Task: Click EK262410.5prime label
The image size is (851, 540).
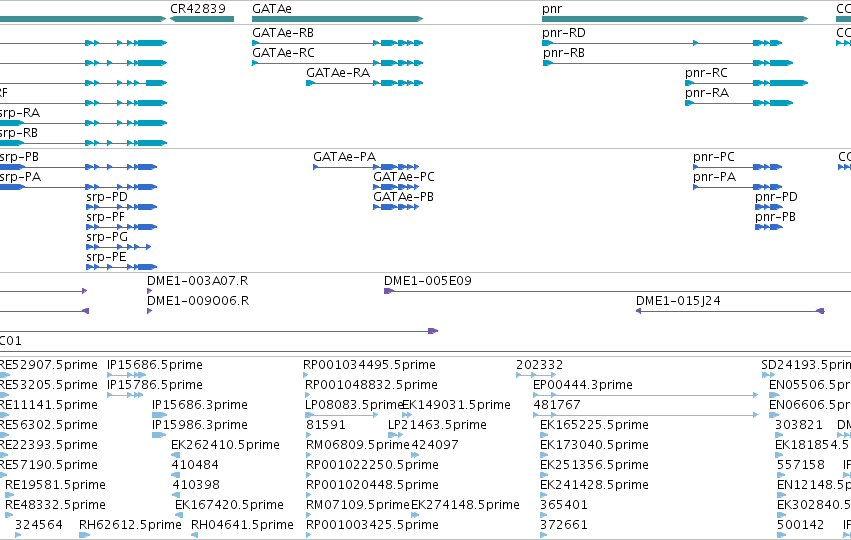Action: [x=225, y=445]
